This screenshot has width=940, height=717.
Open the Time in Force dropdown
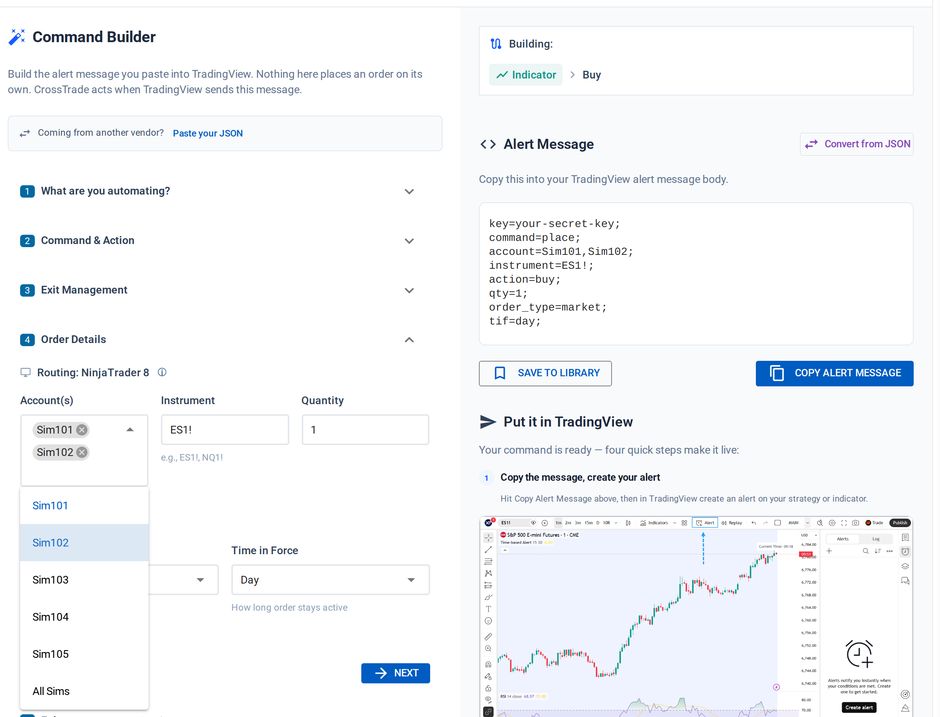(x=330, y=580)
